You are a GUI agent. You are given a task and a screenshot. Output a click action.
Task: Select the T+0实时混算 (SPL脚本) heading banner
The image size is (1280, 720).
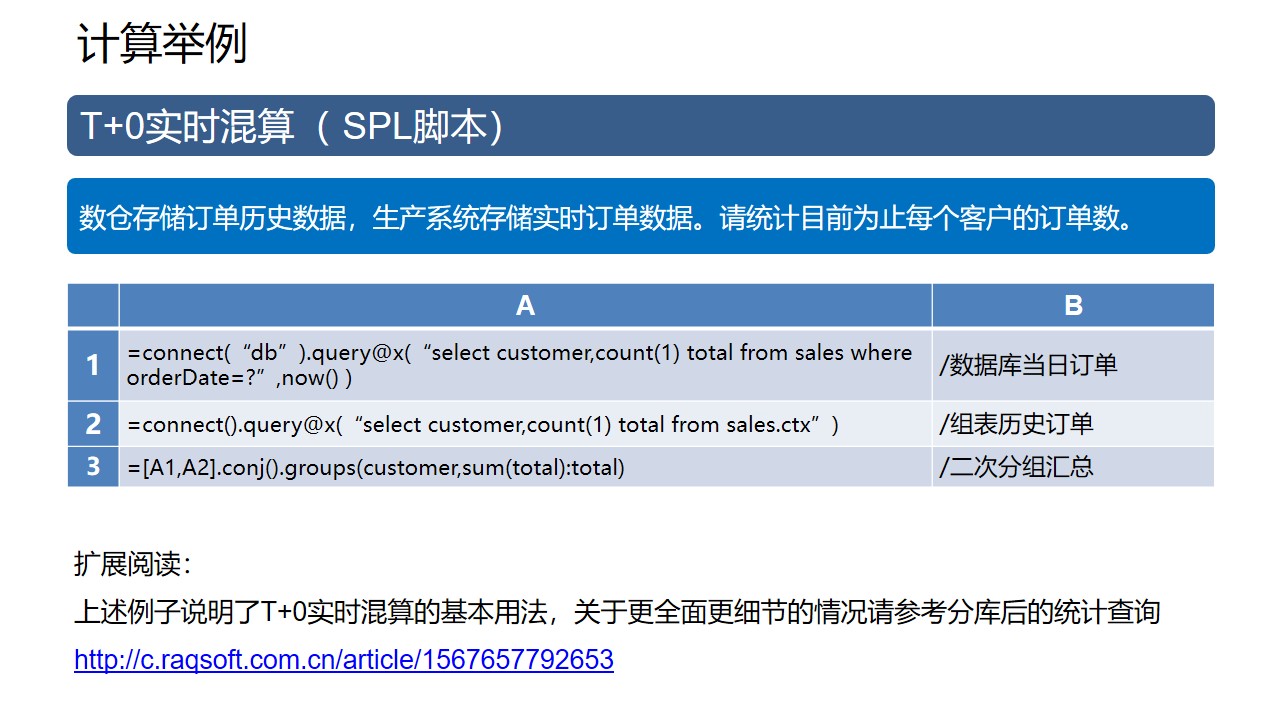[x=640, y=126]
